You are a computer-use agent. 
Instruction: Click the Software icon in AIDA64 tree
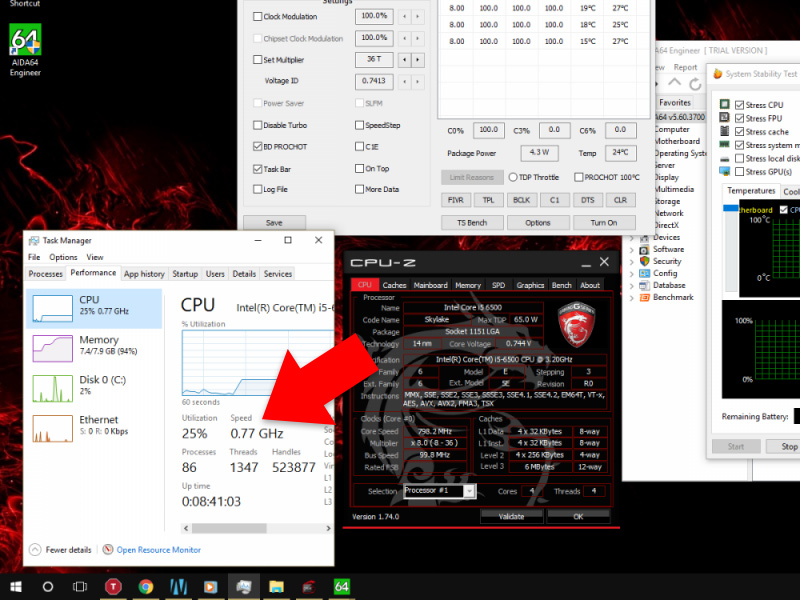[x=644, y=249]
